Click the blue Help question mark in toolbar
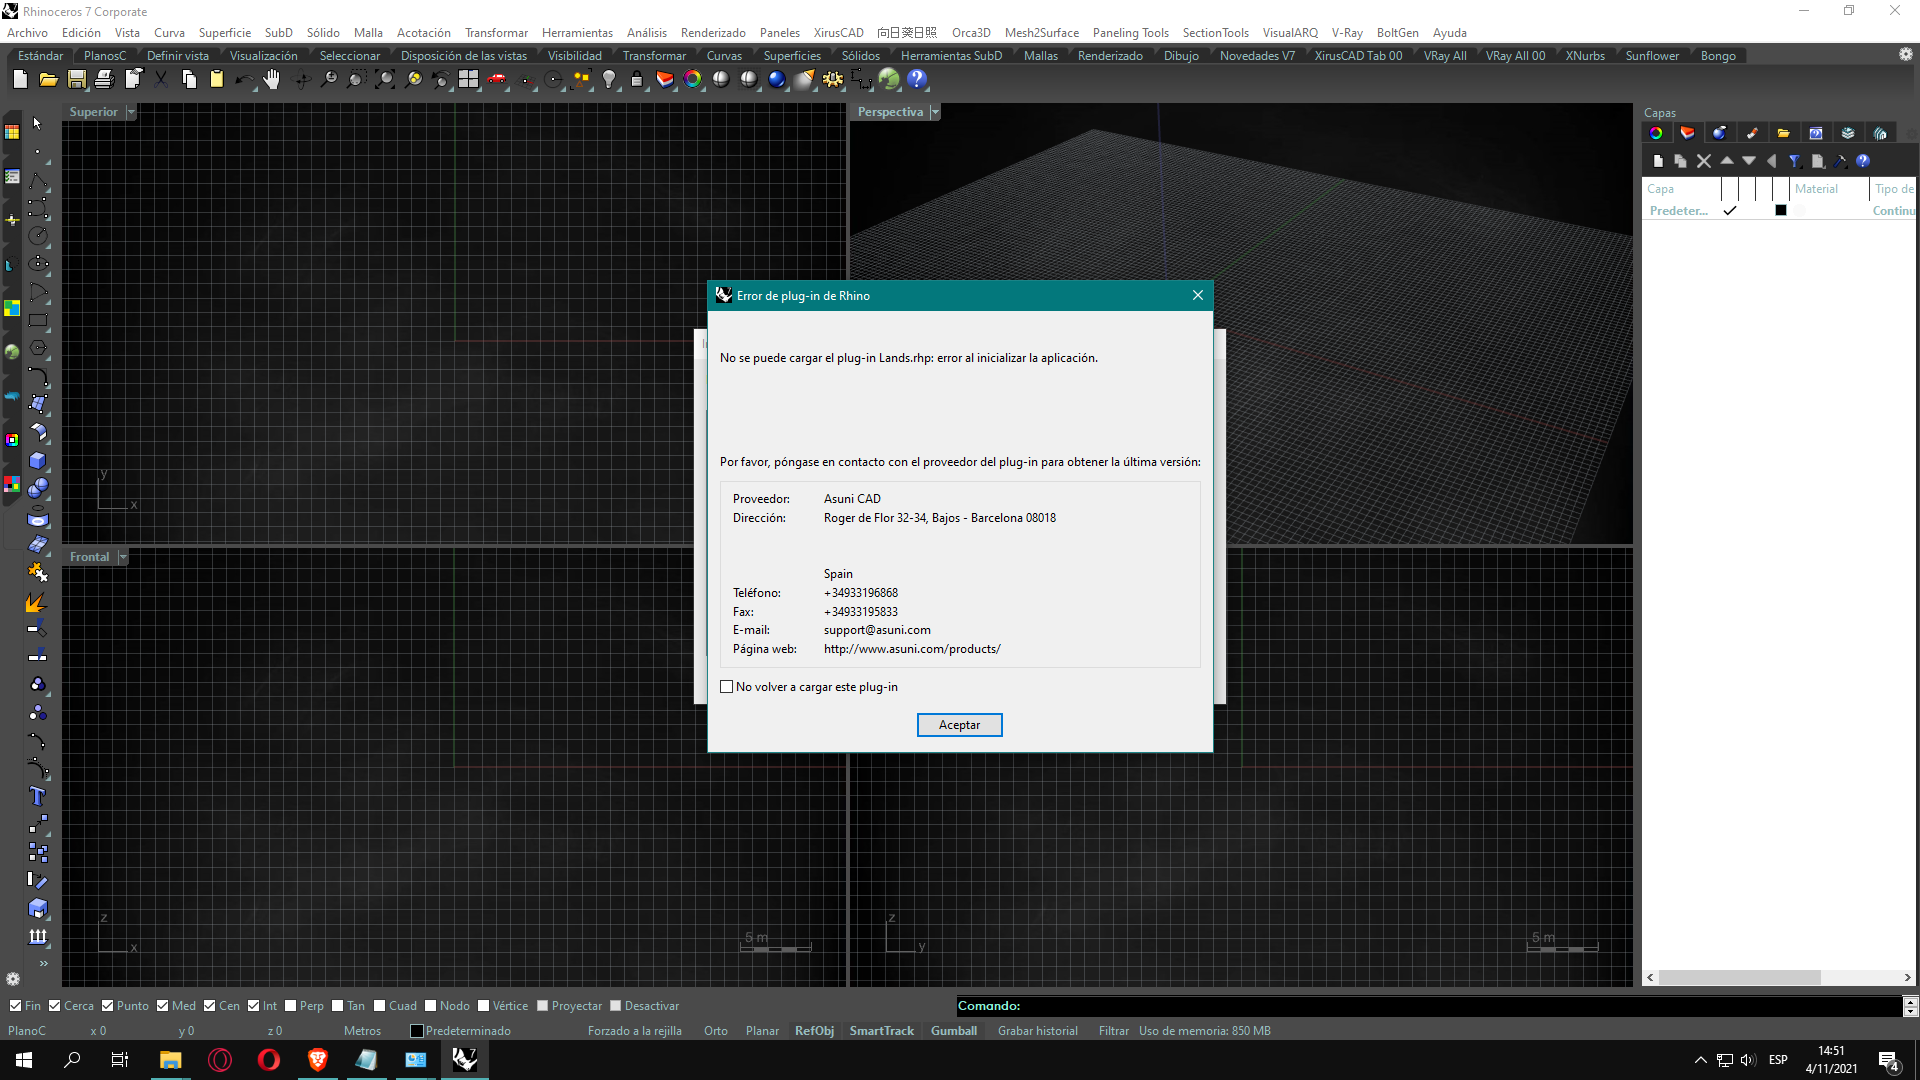This screenshot has width=1920, height=1080. (917, 79)
